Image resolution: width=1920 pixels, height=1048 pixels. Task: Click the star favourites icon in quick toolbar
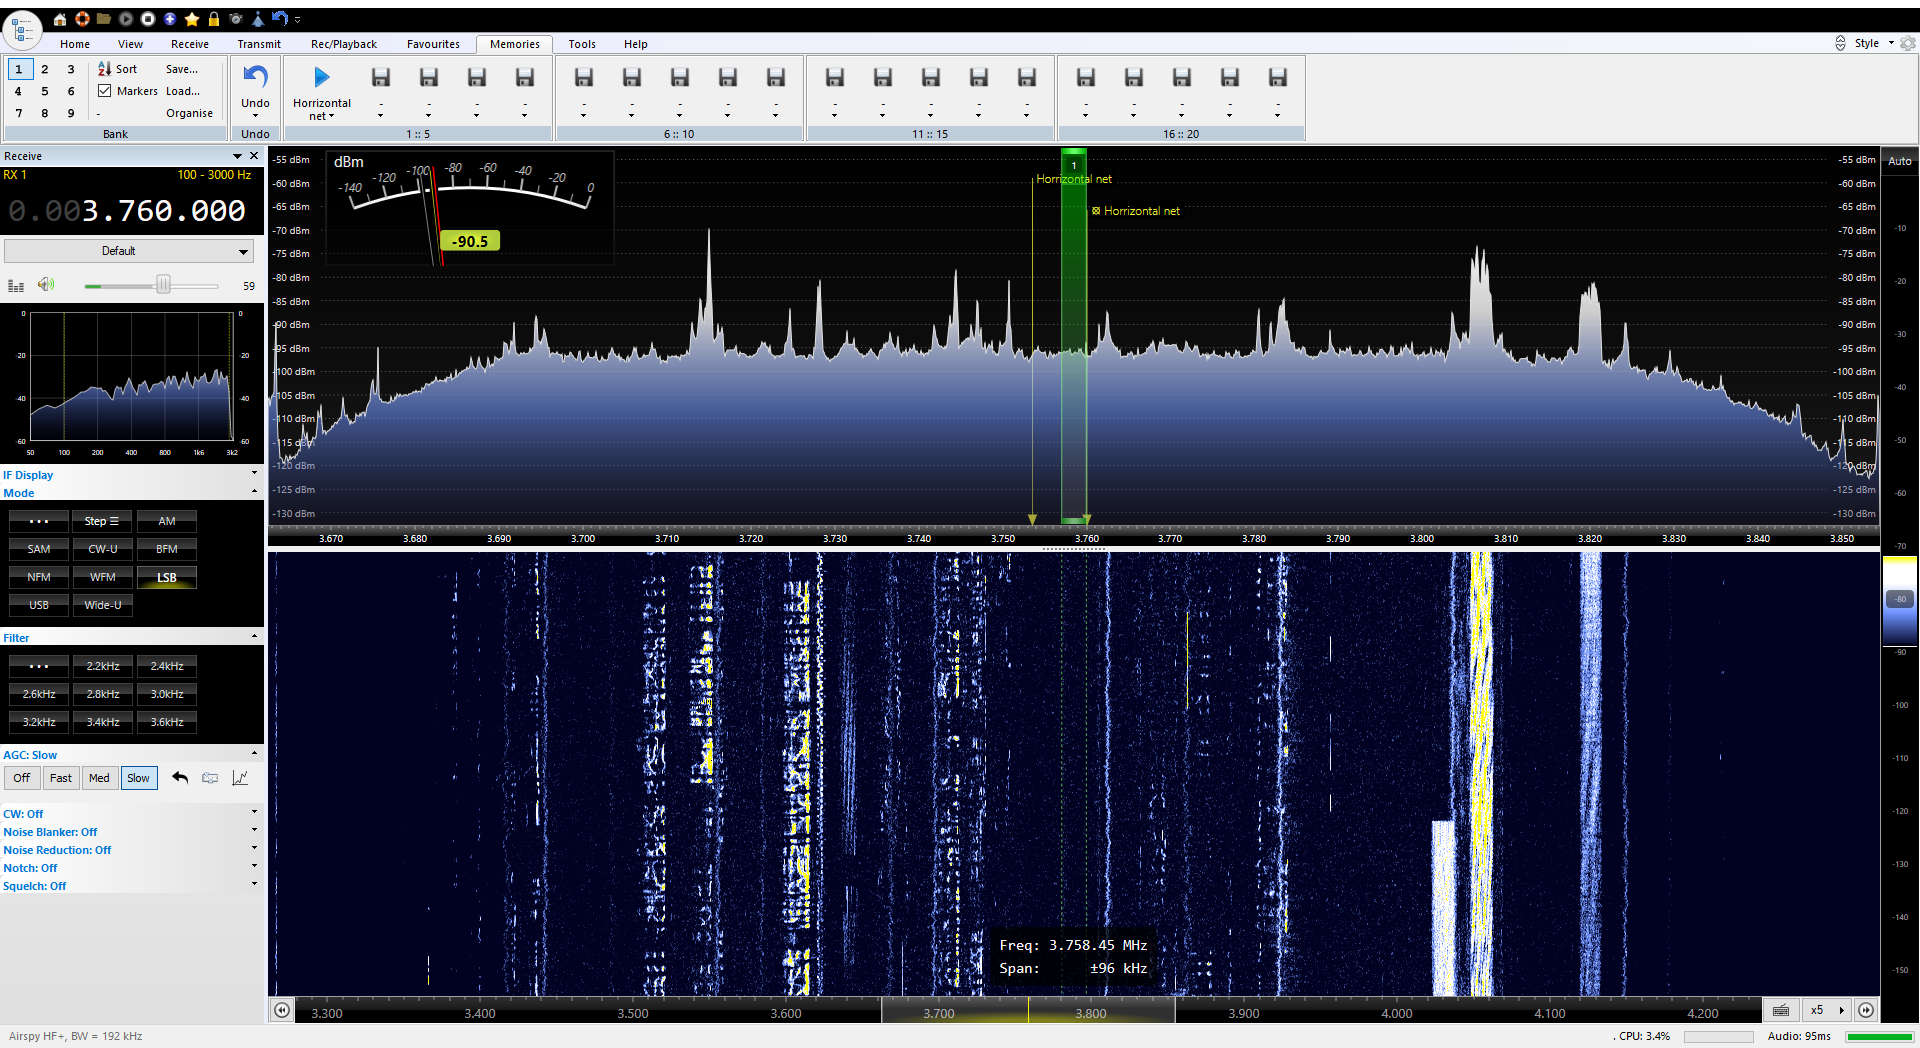click(x=192, y=19)
